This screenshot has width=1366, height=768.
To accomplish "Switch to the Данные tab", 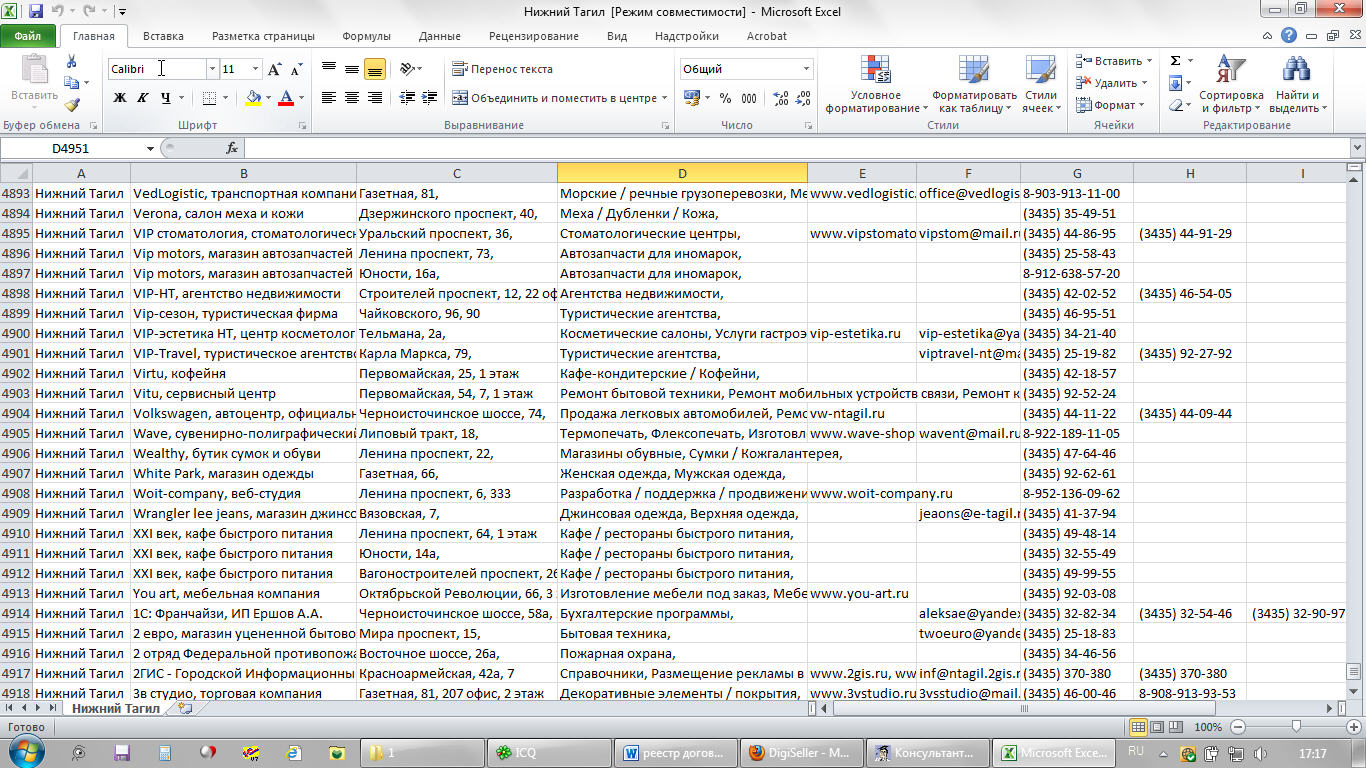I will click(440, 36).
